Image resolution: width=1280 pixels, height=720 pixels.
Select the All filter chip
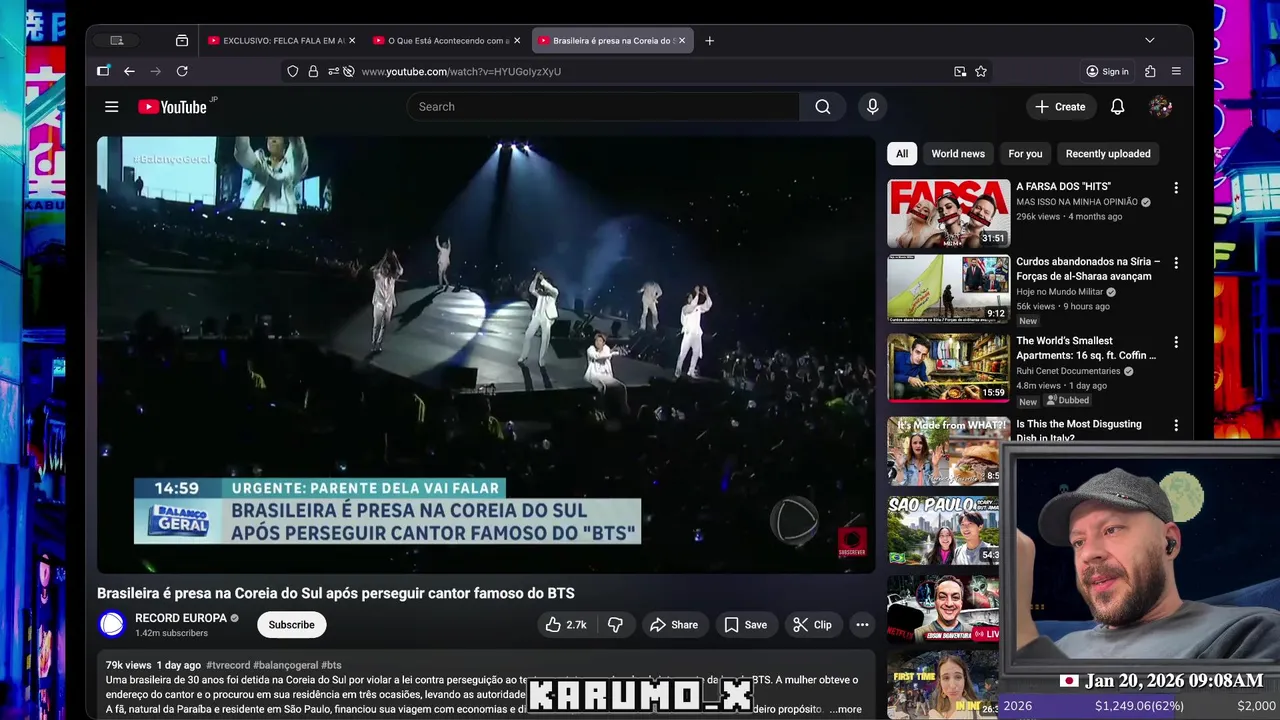[x=902, y=154]
